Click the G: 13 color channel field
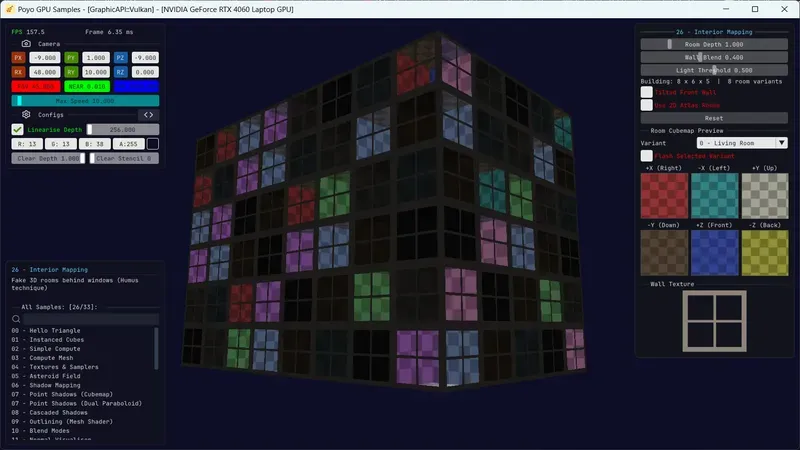Viewport: 800px width, 450px height. point(61,144)
